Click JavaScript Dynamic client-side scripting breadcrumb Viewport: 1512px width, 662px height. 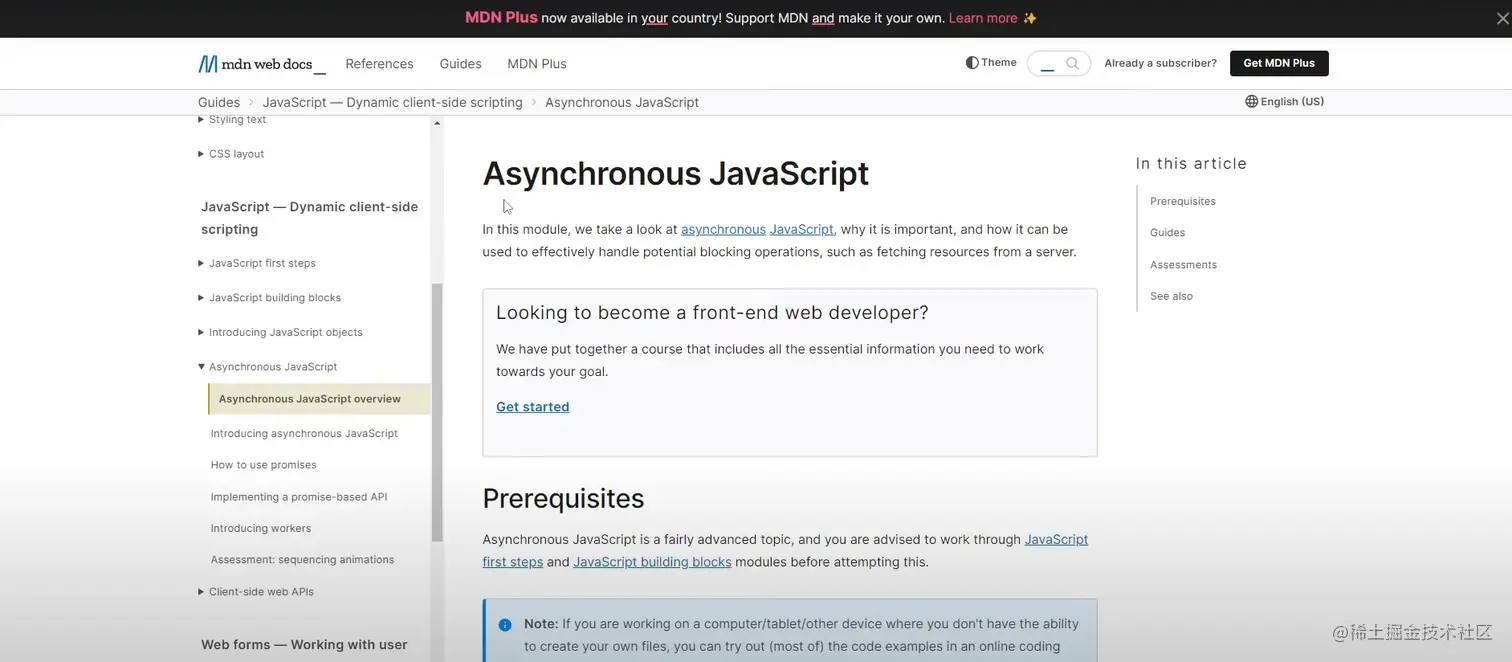392,102
